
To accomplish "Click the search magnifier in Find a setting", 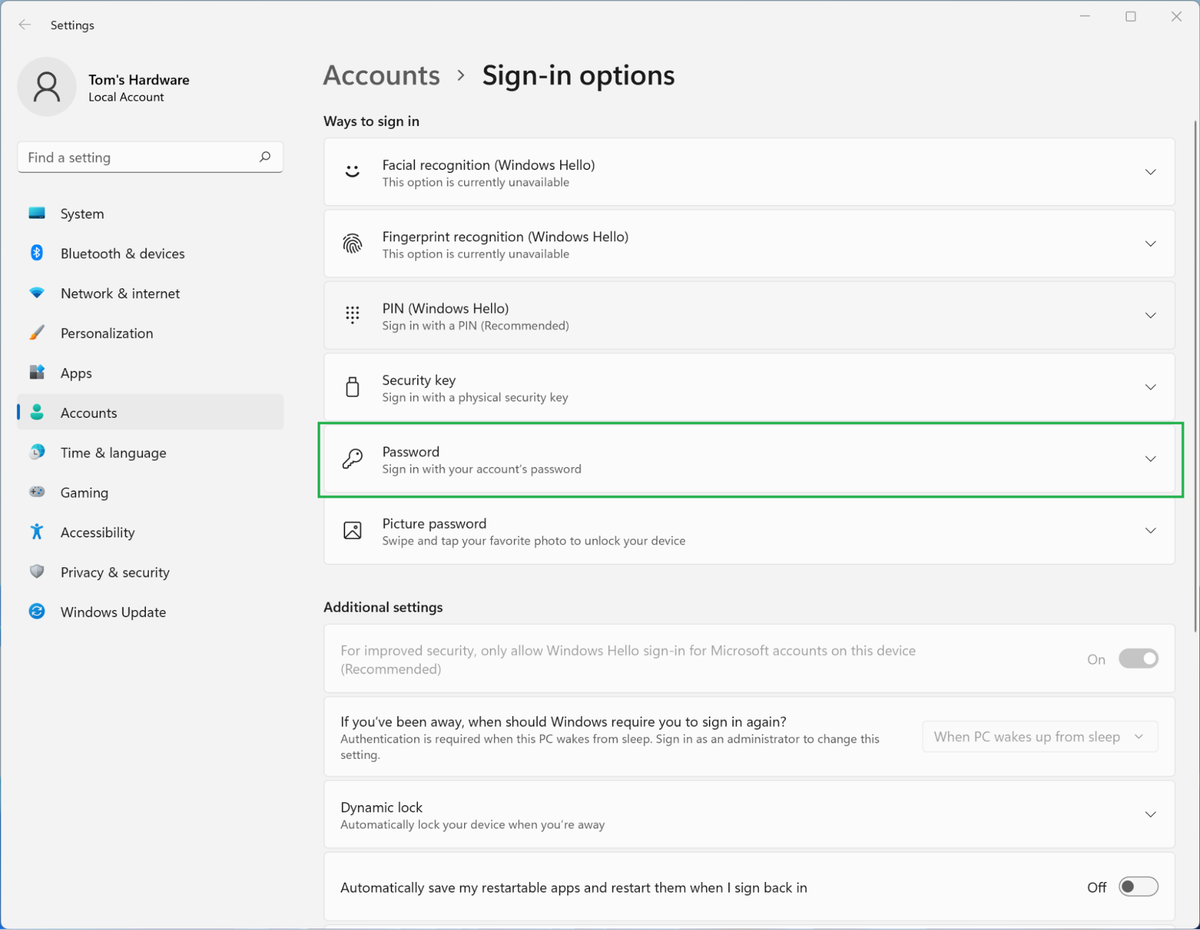I will pos(264,157).
